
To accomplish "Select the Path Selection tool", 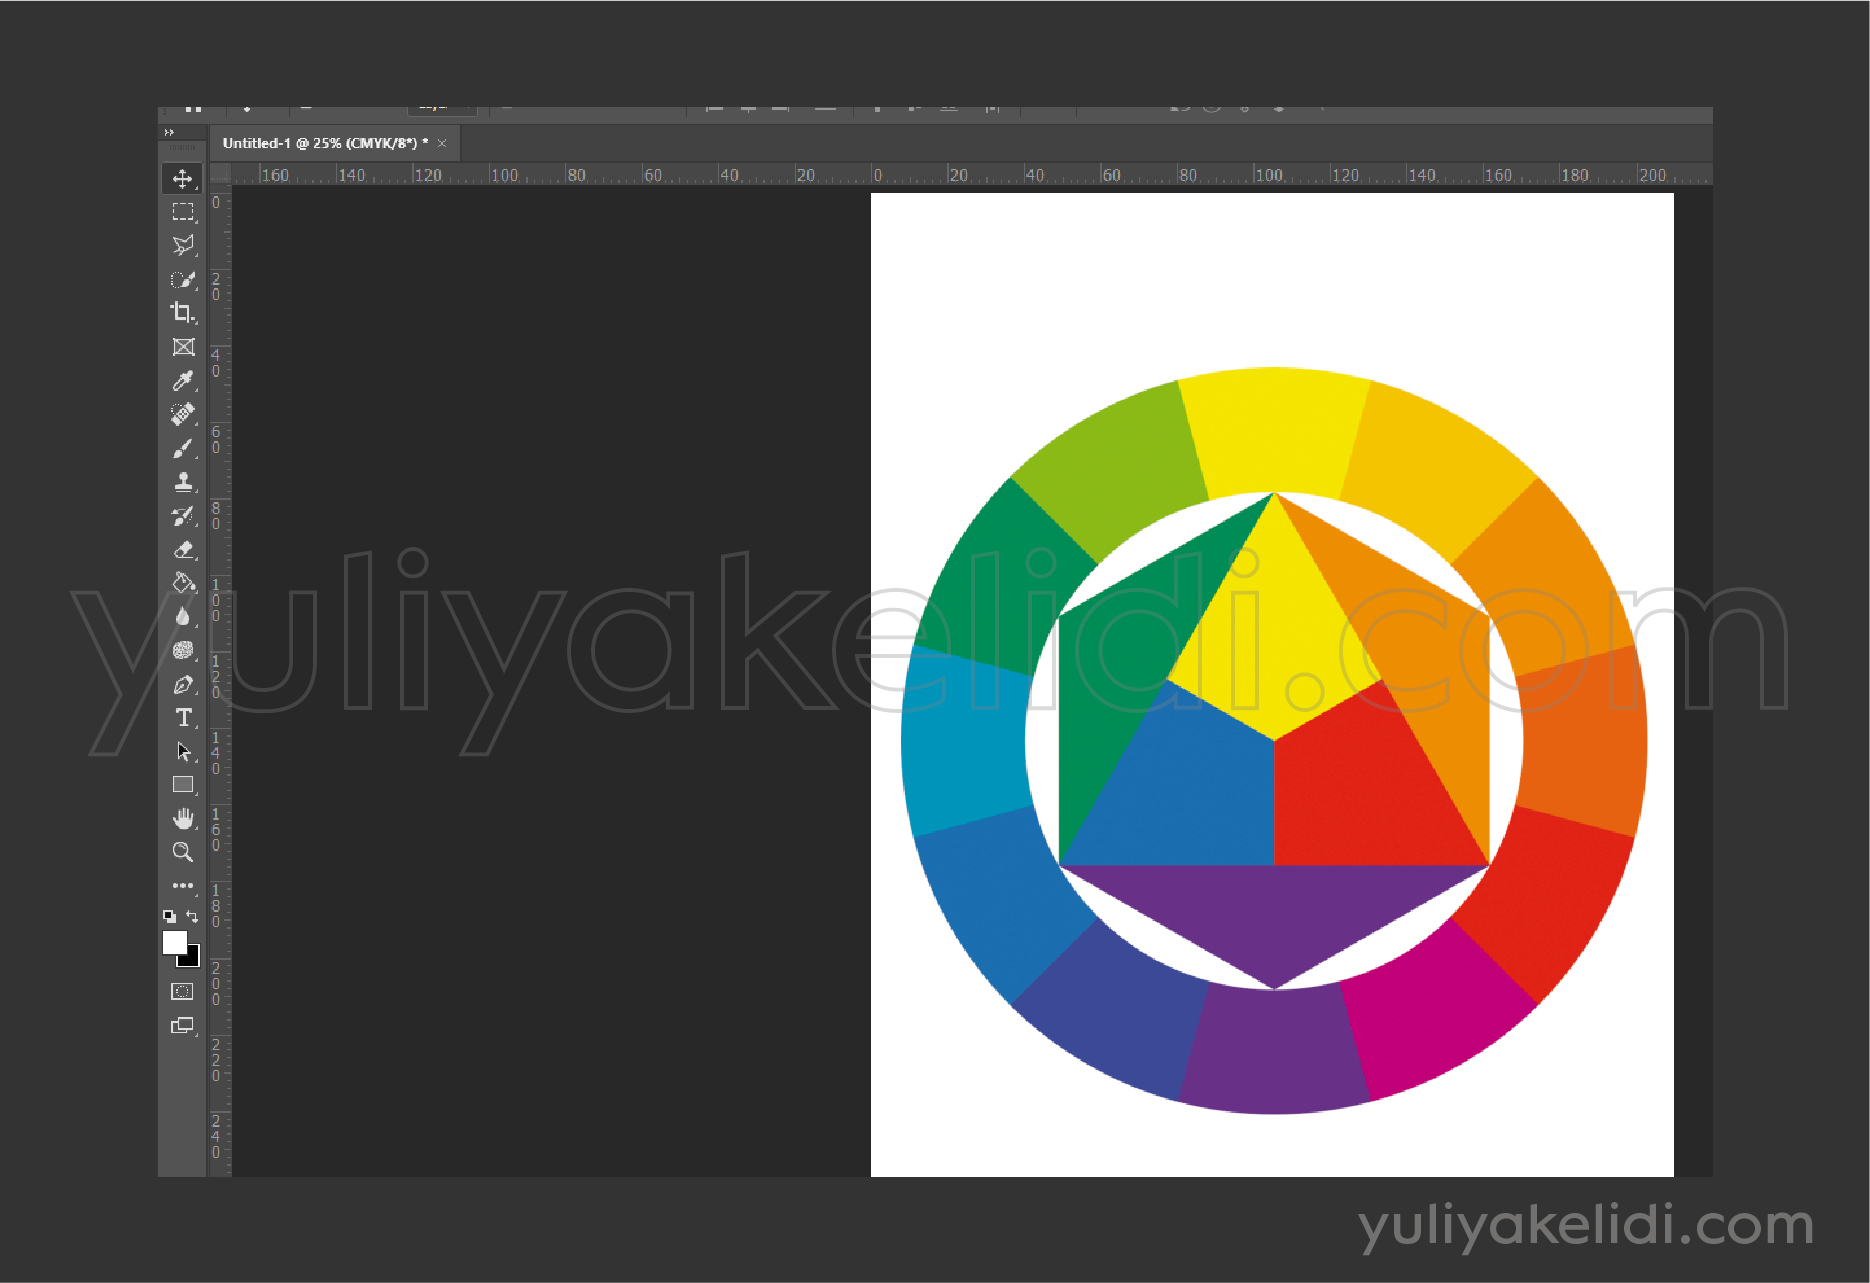I will point(182,751).
